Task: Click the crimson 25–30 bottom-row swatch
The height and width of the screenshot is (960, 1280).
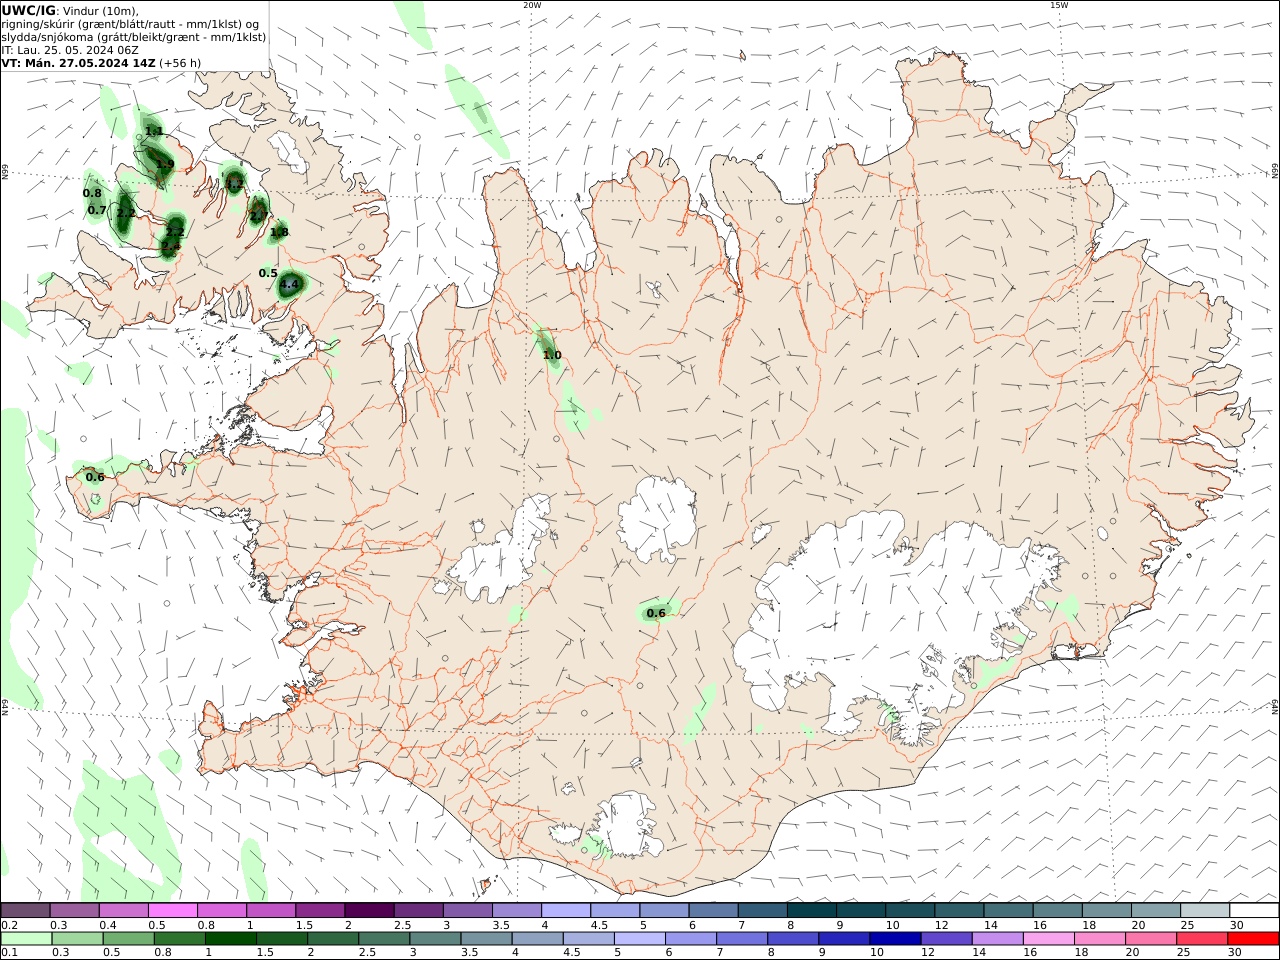Action: click(1202, 938)
